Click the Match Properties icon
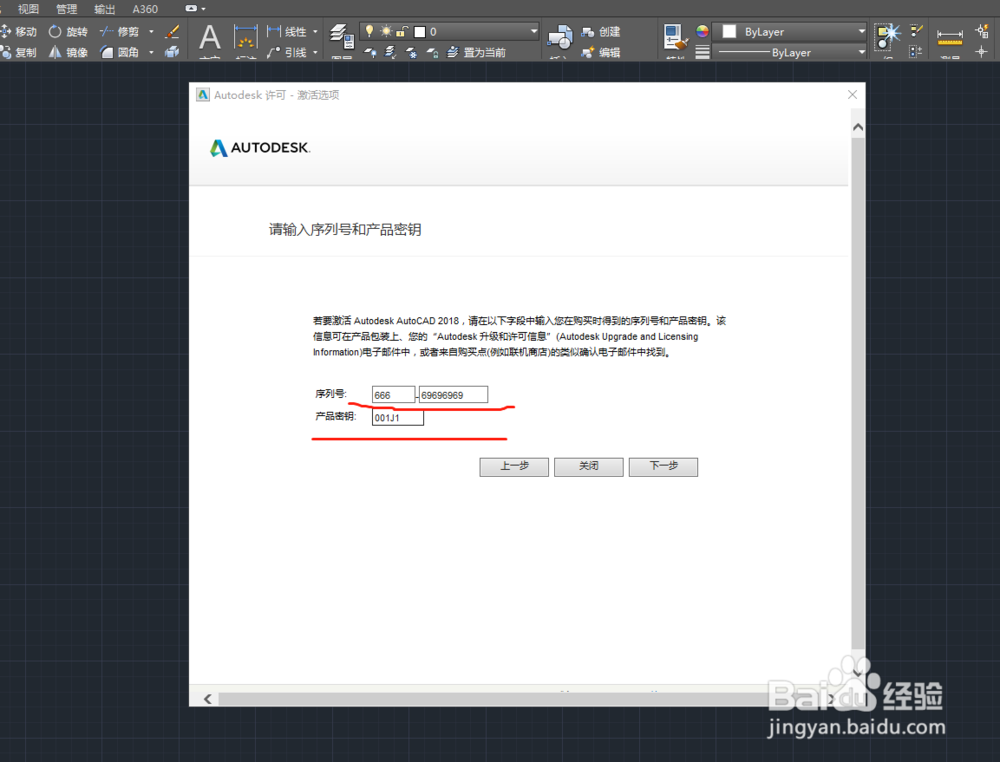The image size is (1000, 762). tap(675, 37)
